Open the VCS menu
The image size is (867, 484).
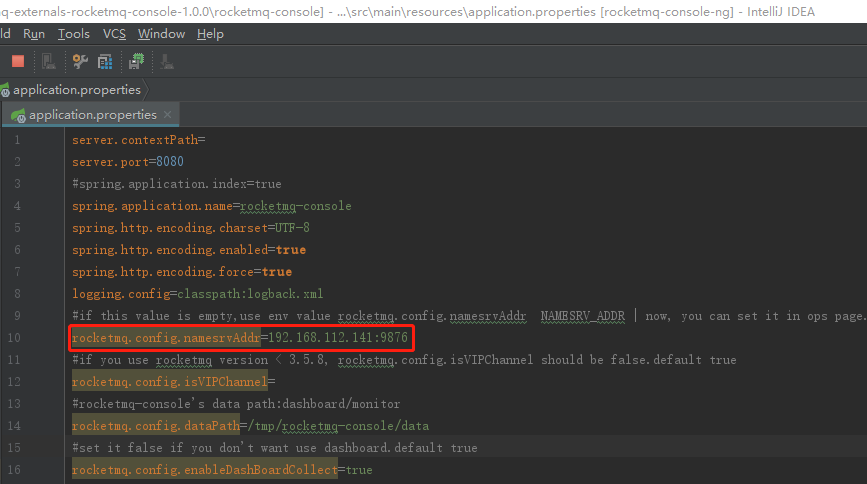[x=114, y=34]
